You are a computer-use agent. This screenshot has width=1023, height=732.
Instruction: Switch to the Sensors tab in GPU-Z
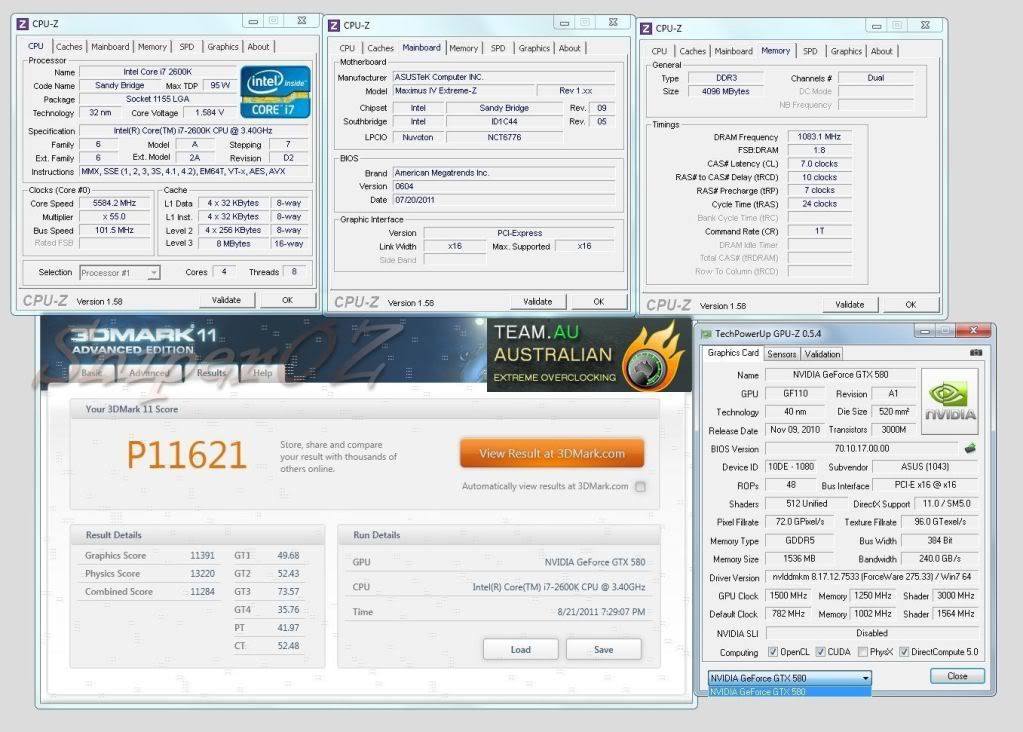[x=782, y=353]
